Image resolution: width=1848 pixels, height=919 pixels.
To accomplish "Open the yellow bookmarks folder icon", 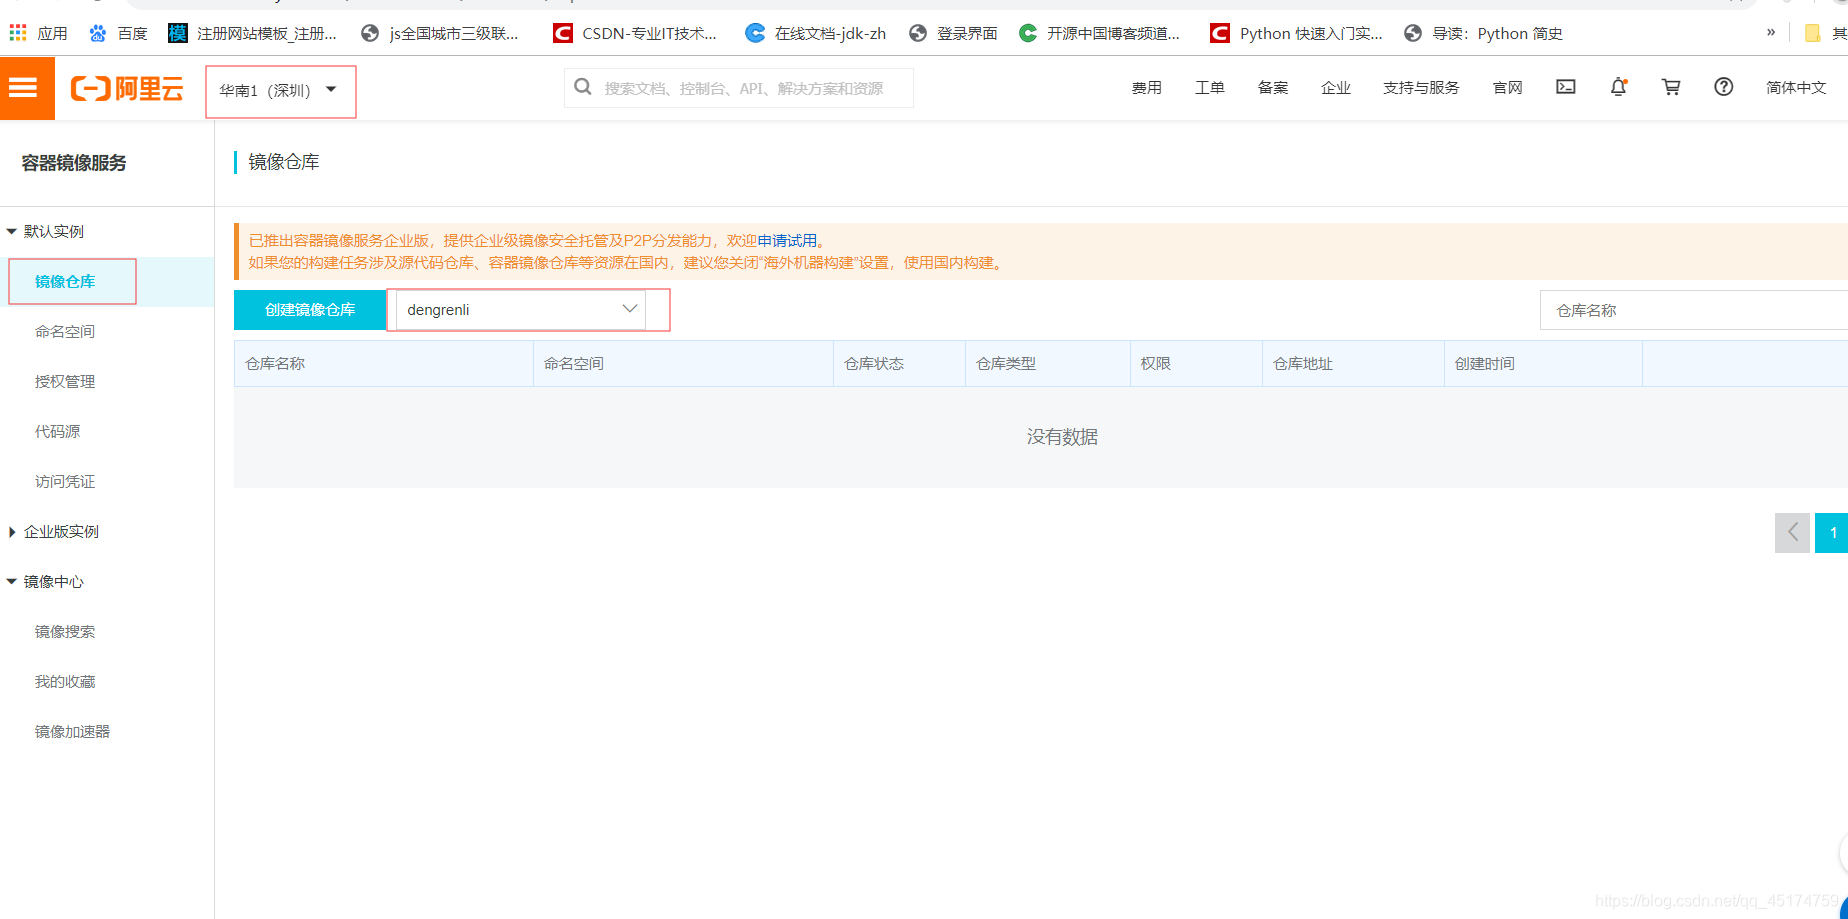I will (x=1812, y=33).
